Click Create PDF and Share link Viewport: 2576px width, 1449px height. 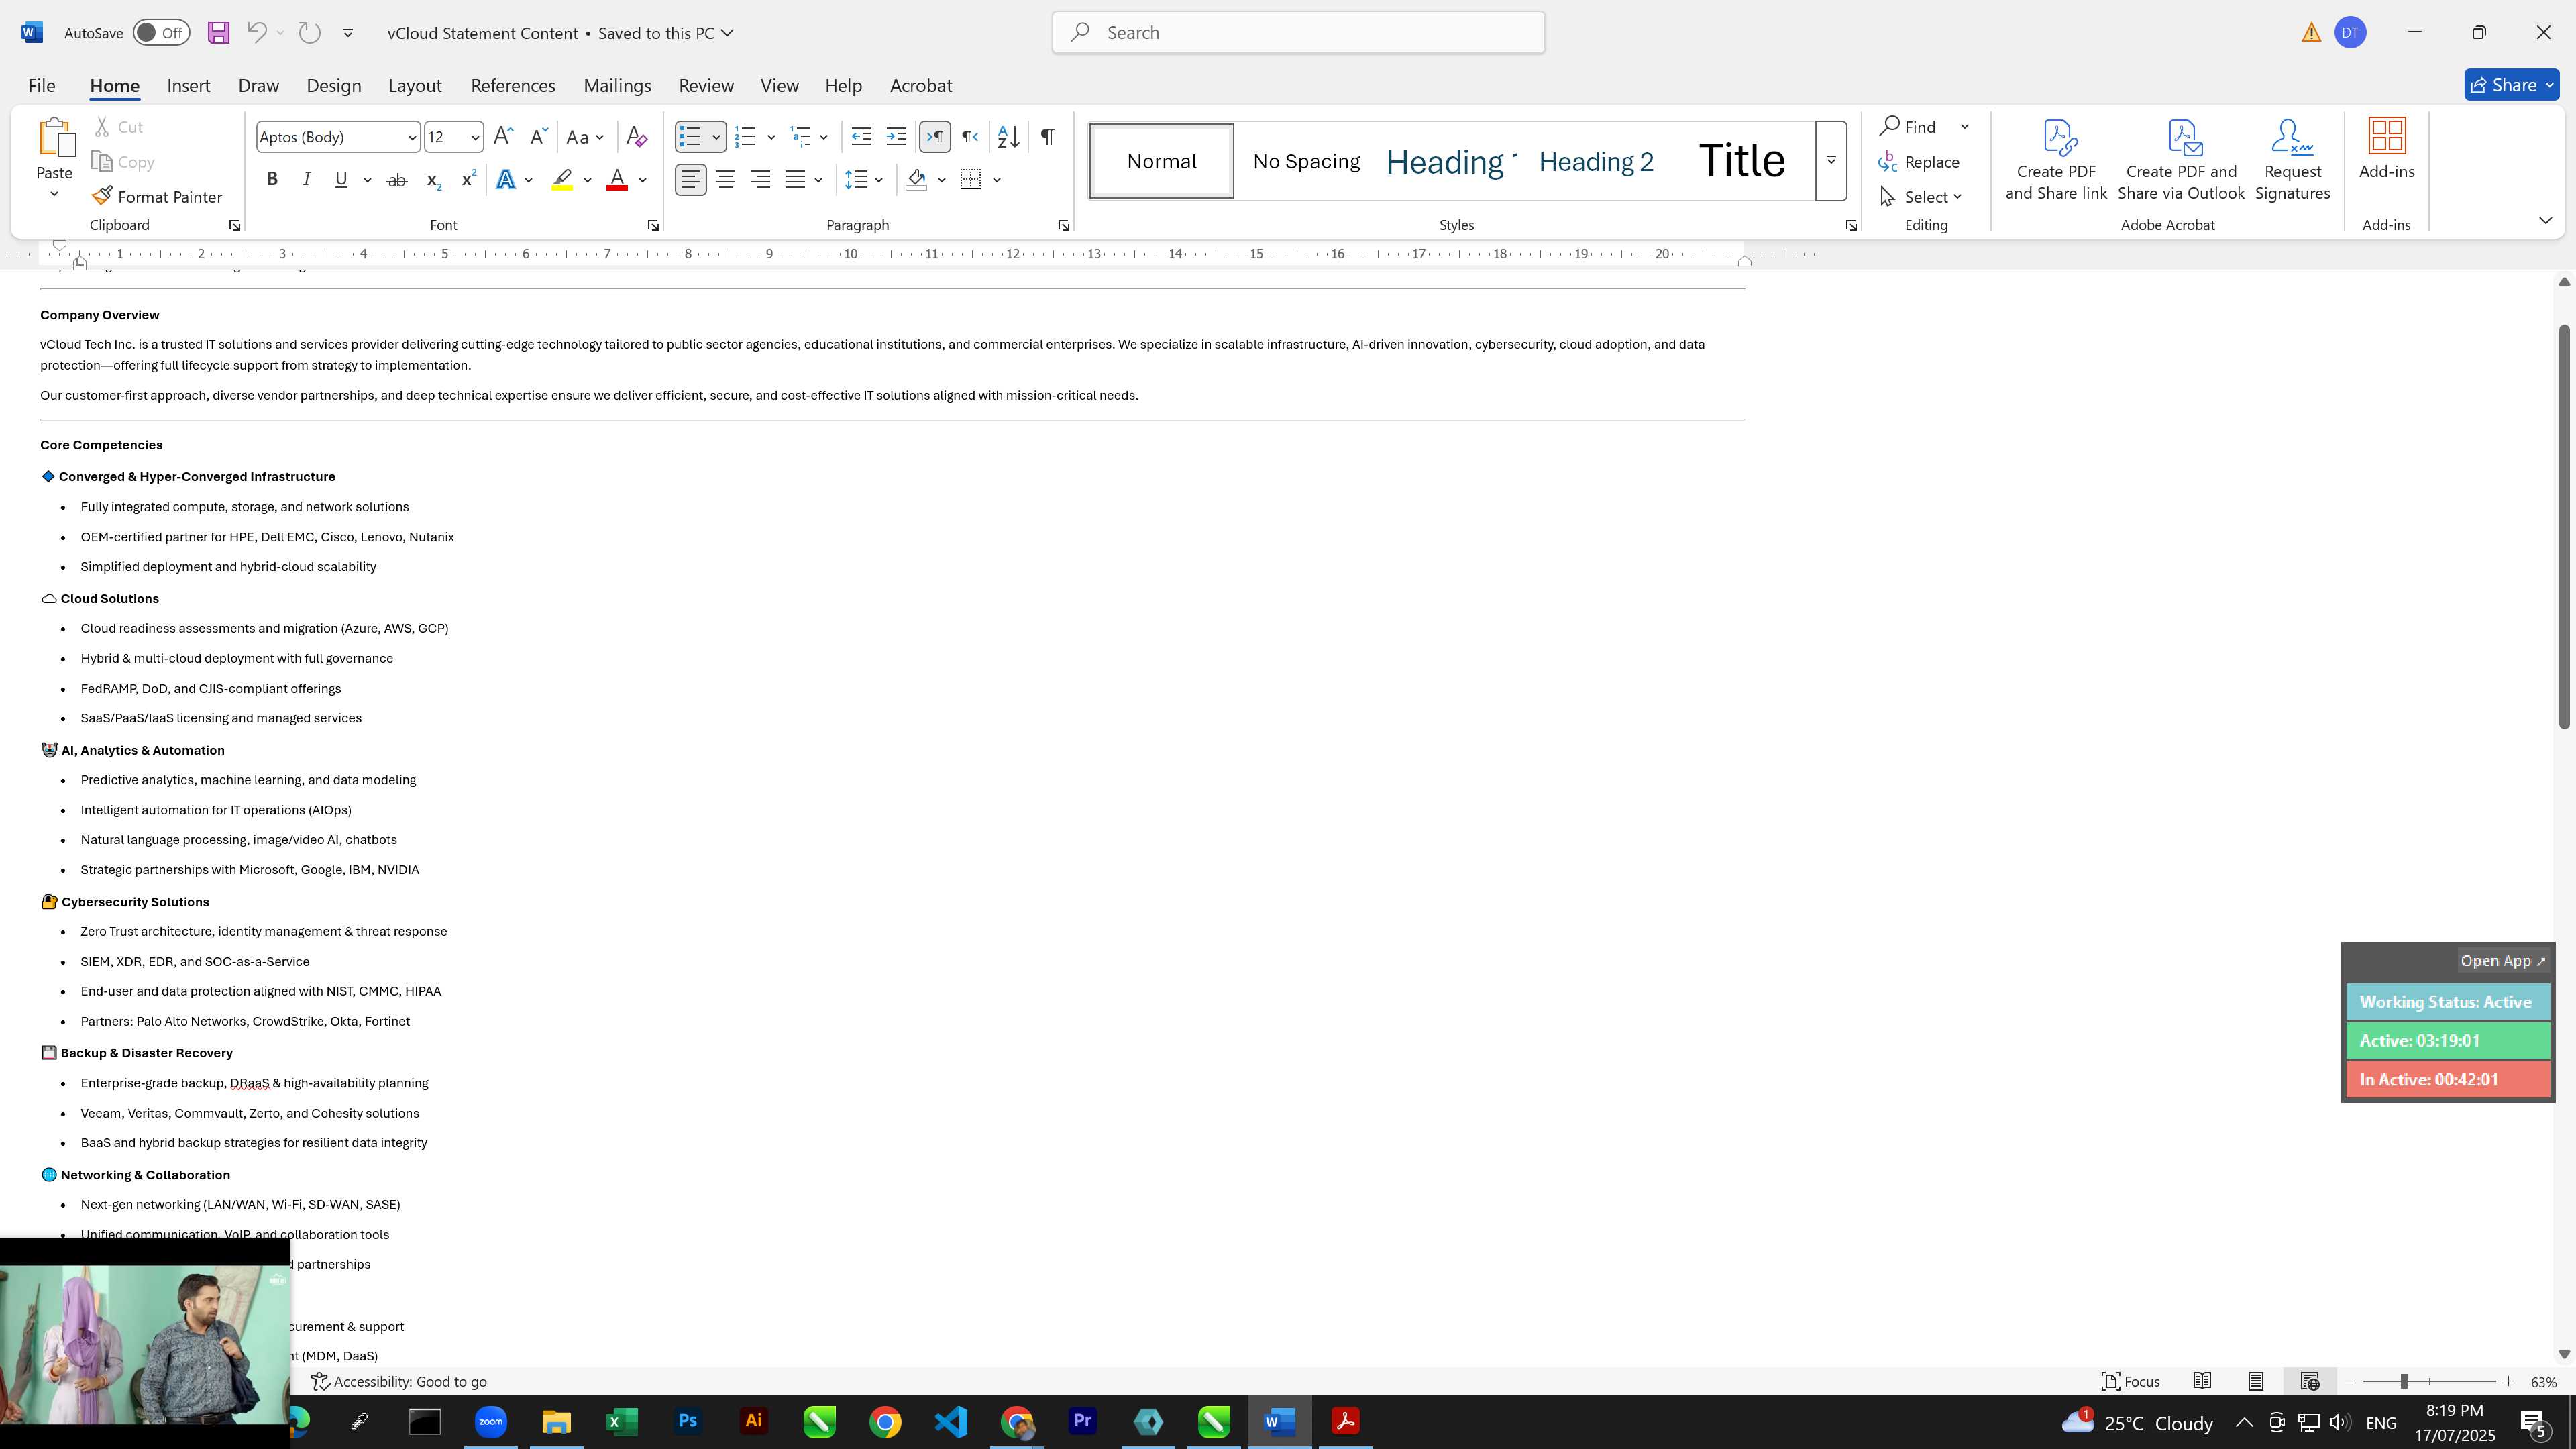coord(2056,160)
